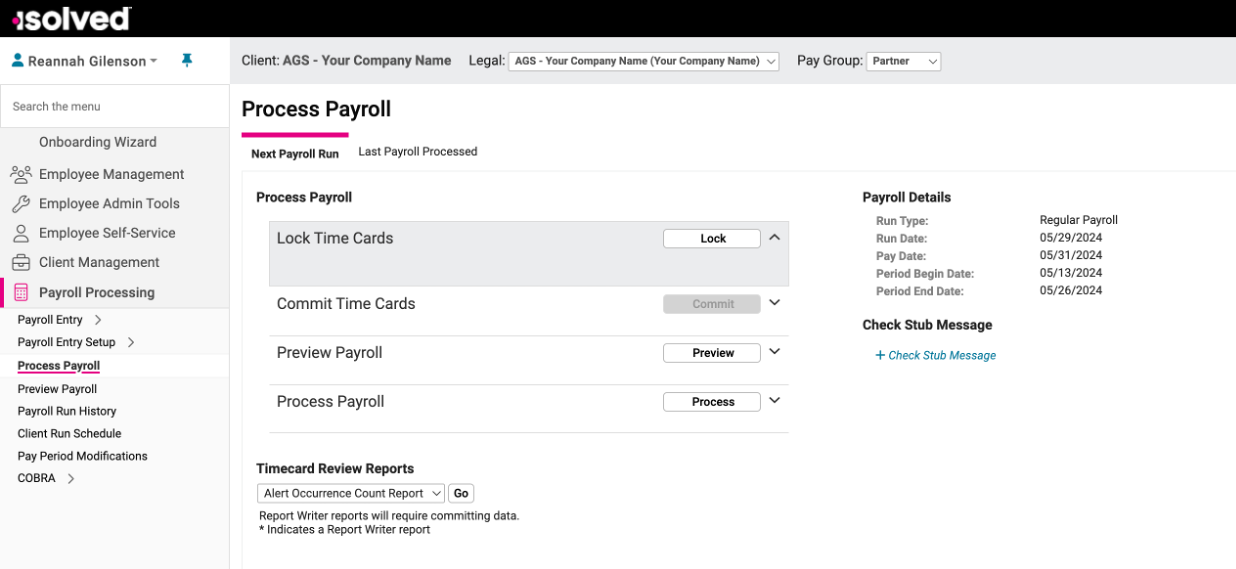The image size is (1236, 569).
Task: Click the Search the menu field
Action: pos(115,106)
